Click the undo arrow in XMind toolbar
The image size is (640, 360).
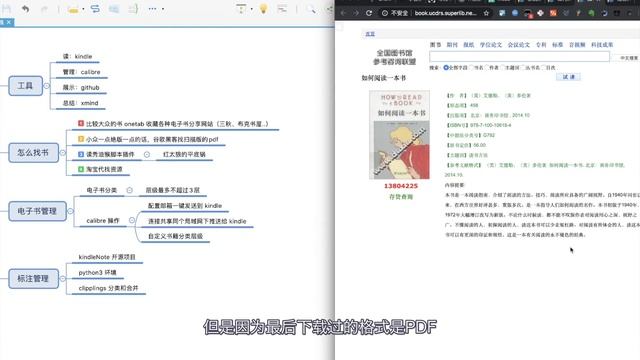25,9
